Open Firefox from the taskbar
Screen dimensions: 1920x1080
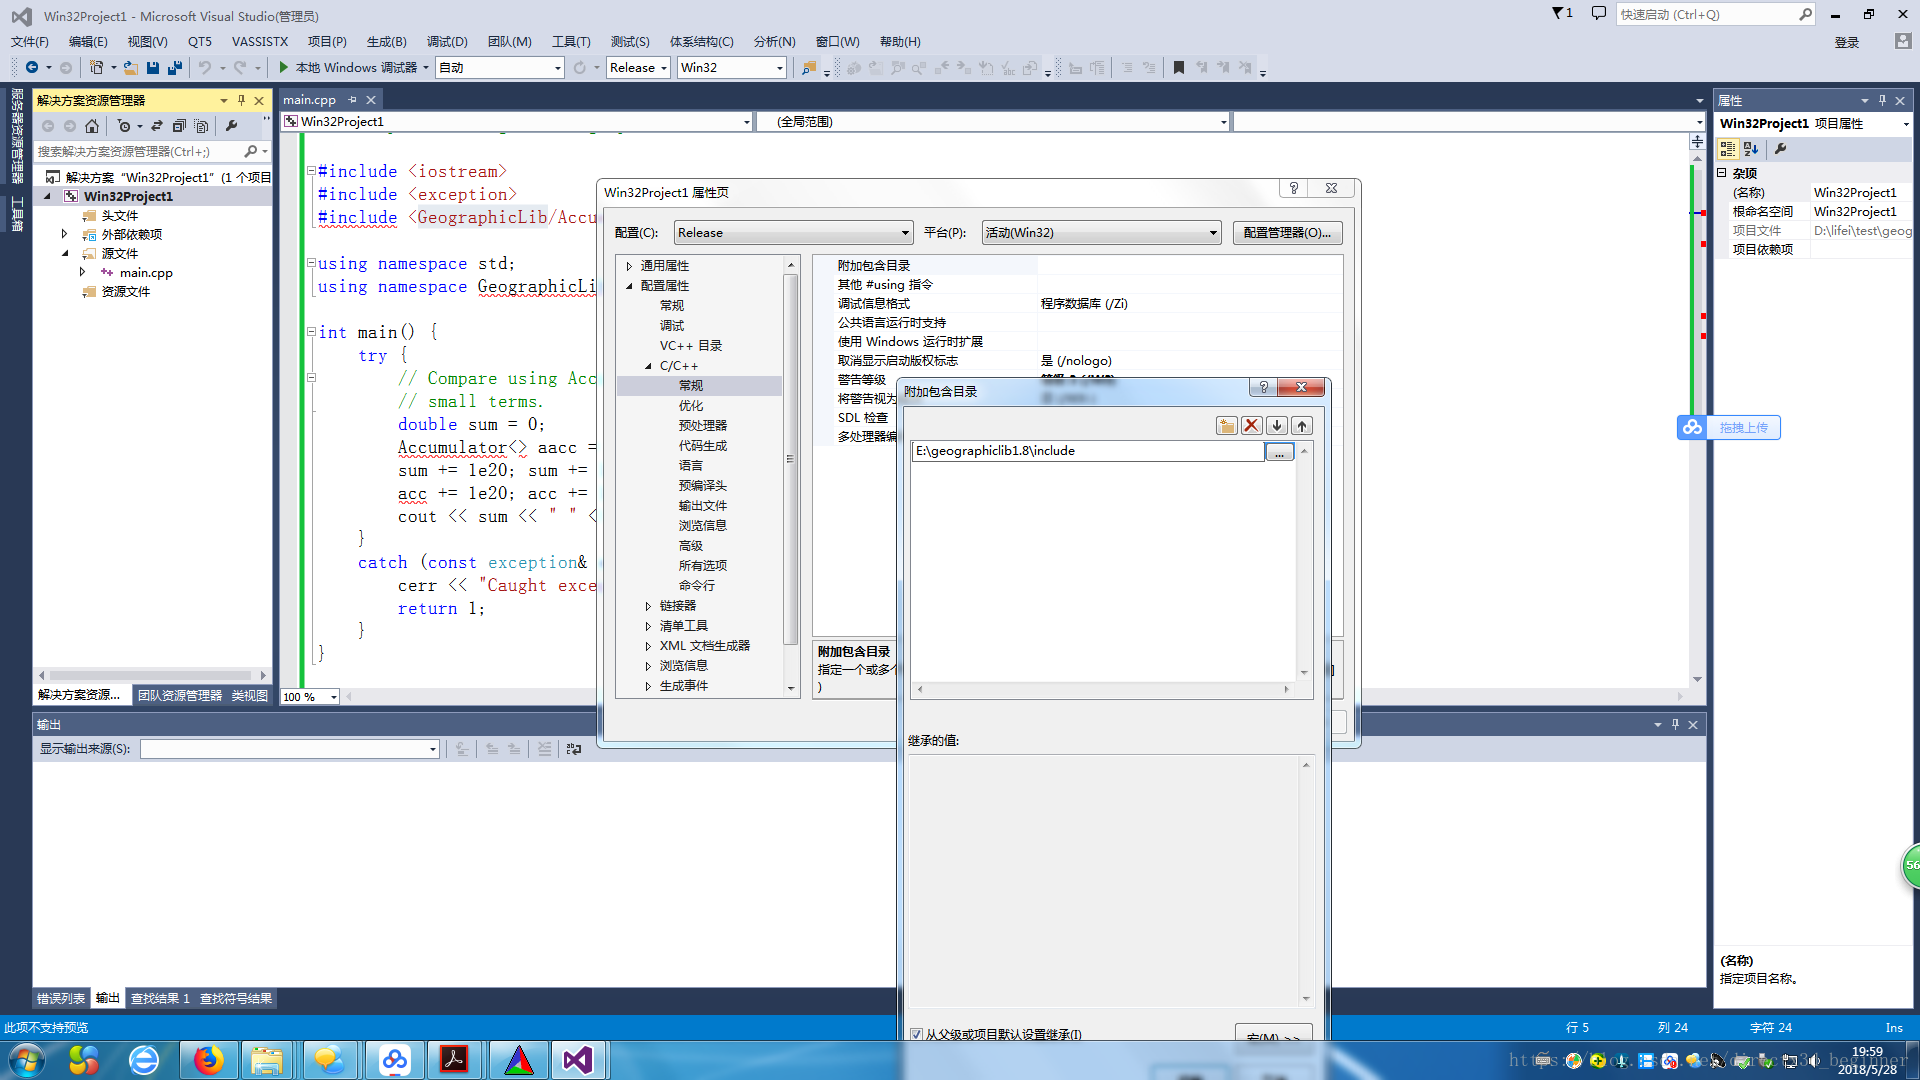[x=208, y=1060]
